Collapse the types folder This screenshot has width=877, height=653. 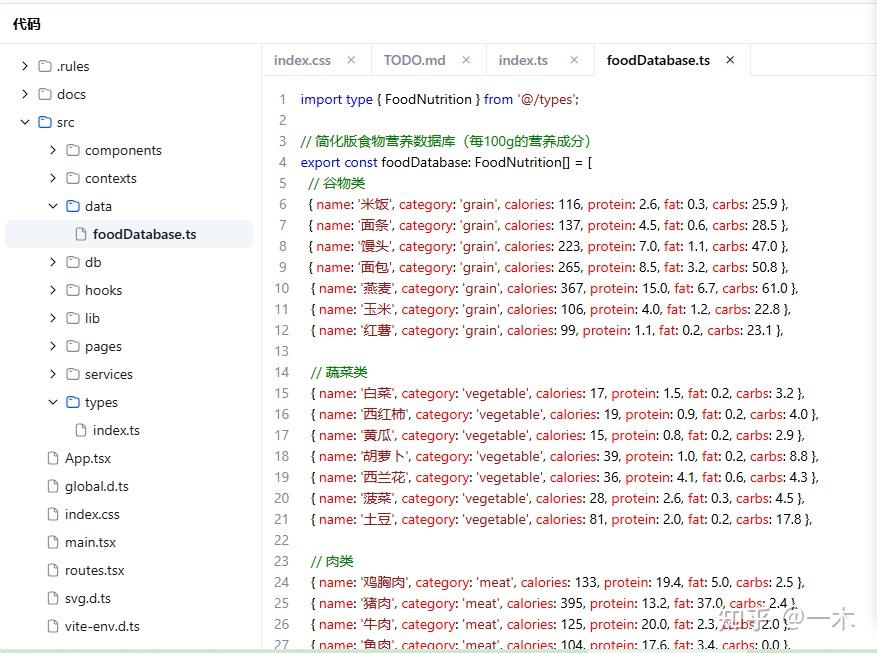click(x=53, y=402)
